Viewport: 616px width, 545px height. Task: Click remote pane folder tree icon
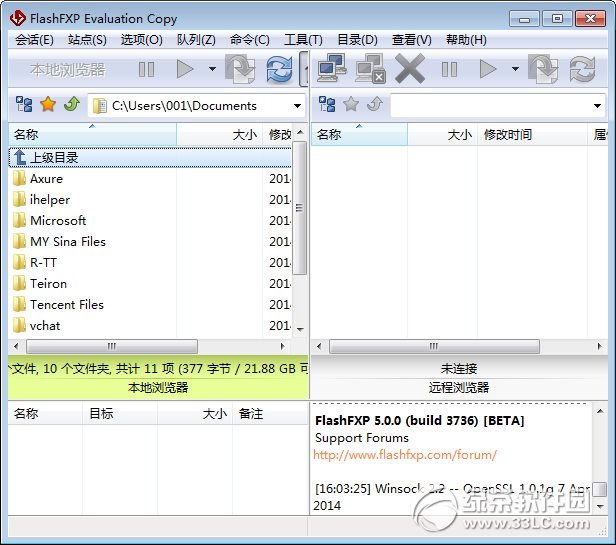(x=327, y=105)
